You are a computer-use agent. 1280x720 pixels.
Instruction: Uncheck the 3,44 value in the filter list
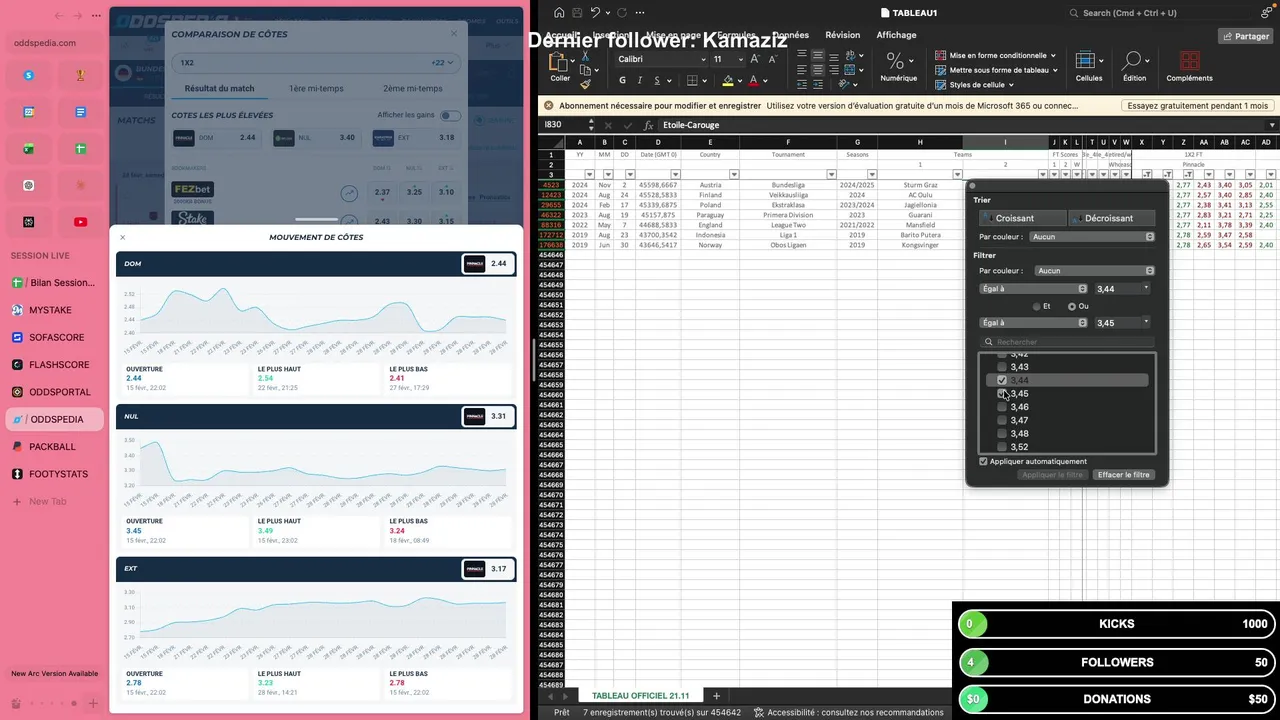pos(1002,380)
